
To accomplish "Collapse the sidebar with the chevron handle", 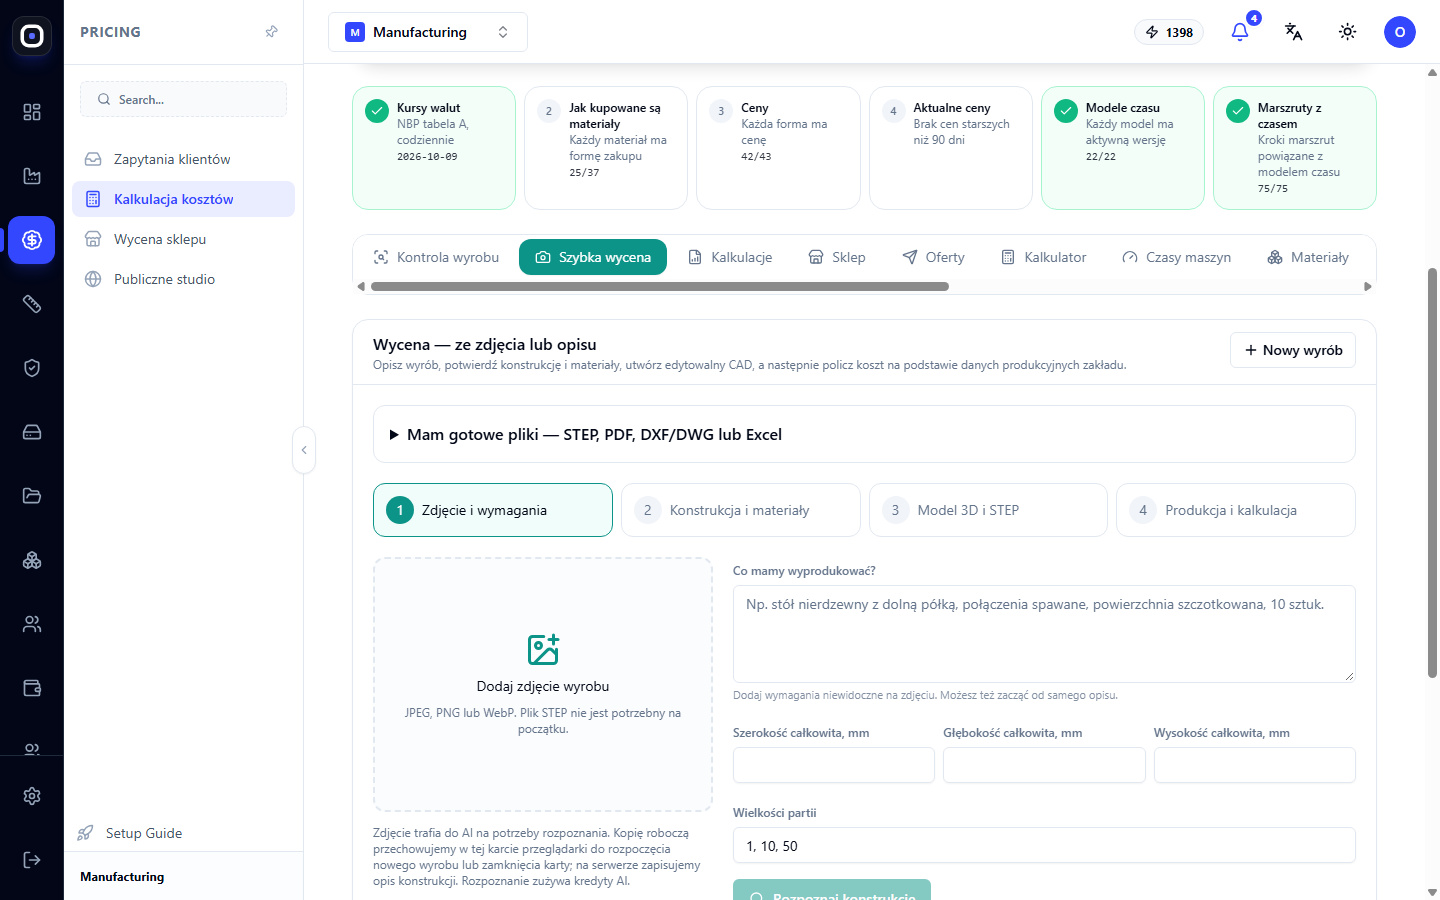I will 304,450.
